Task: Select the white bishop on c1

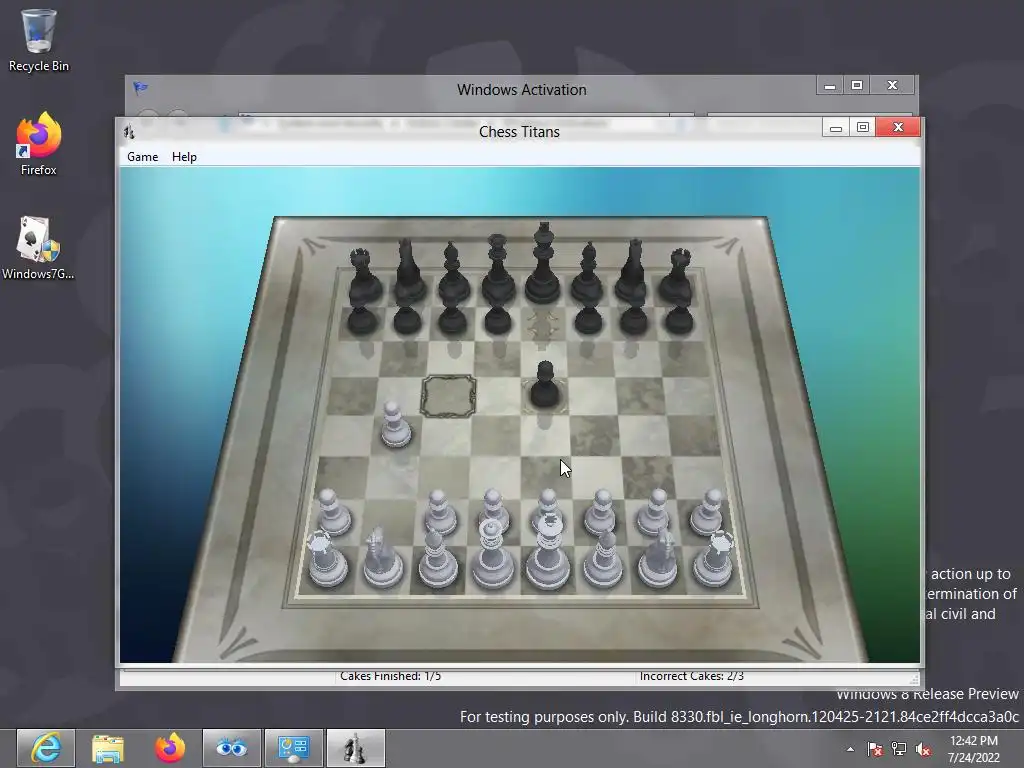Action: (437, 557)
